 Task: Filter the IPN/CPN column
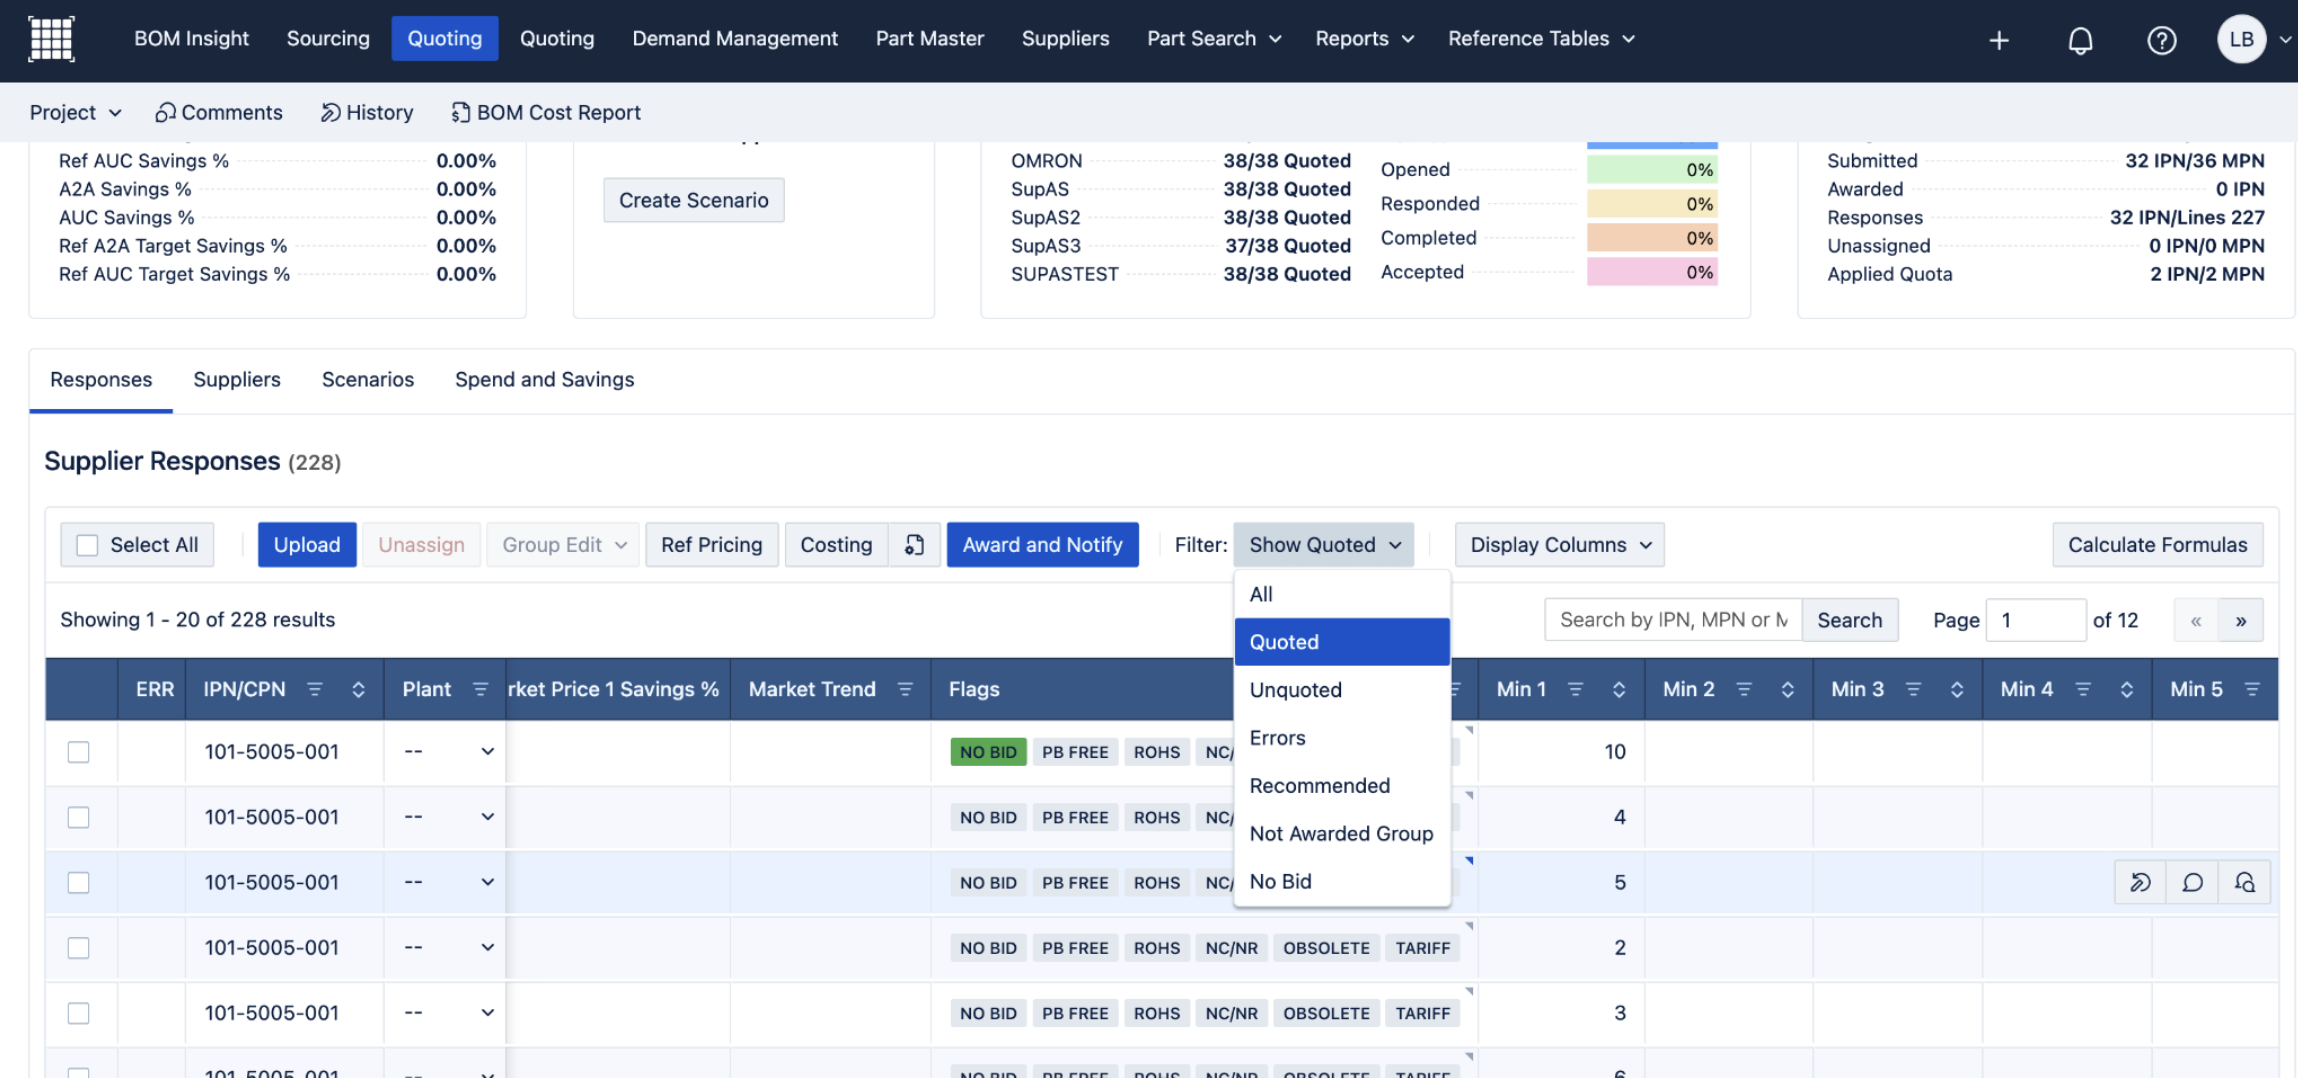tap(314, 689)
